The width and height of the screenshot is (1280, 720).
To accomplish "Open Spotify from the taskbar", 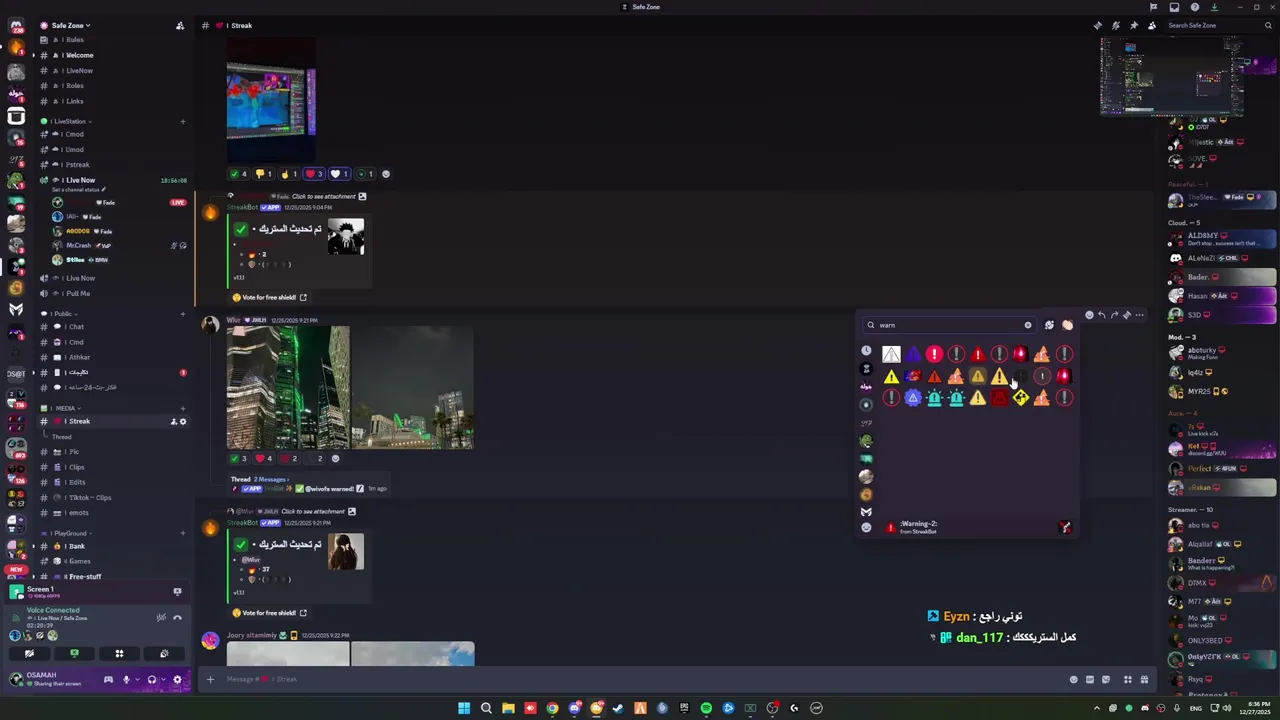I will point(706,708).
